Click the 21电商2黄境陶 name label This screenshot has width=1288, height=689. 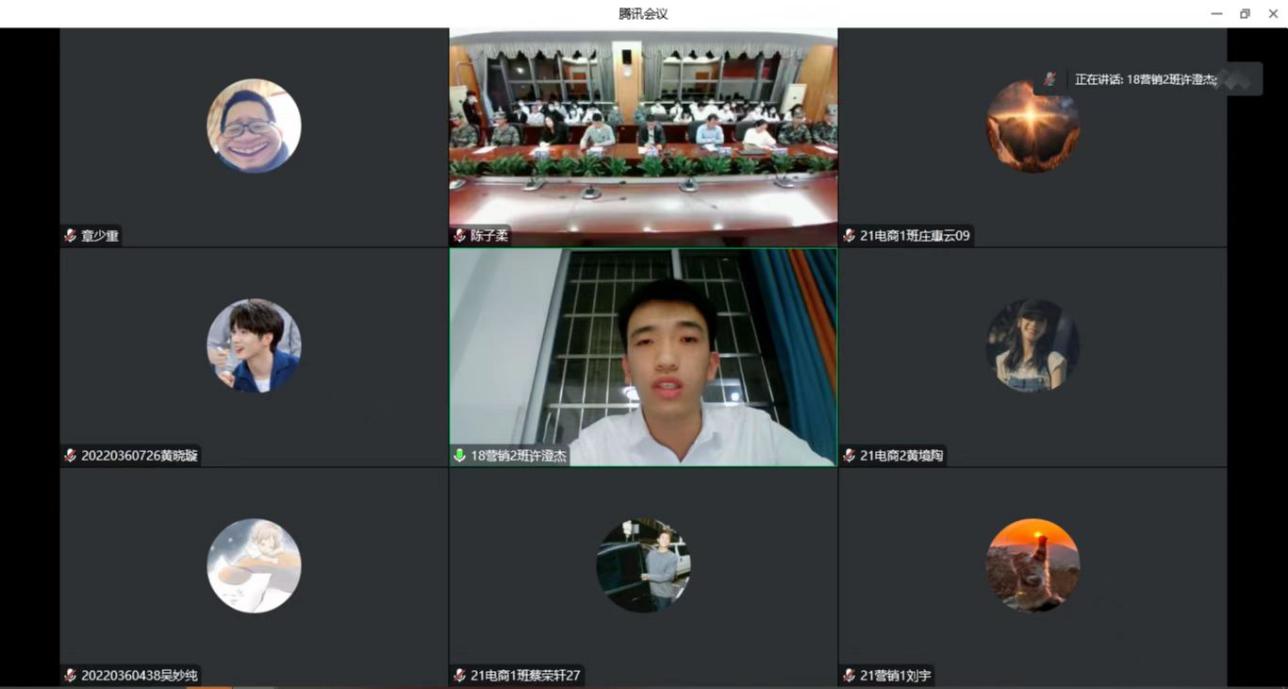[x=901, y=456]
